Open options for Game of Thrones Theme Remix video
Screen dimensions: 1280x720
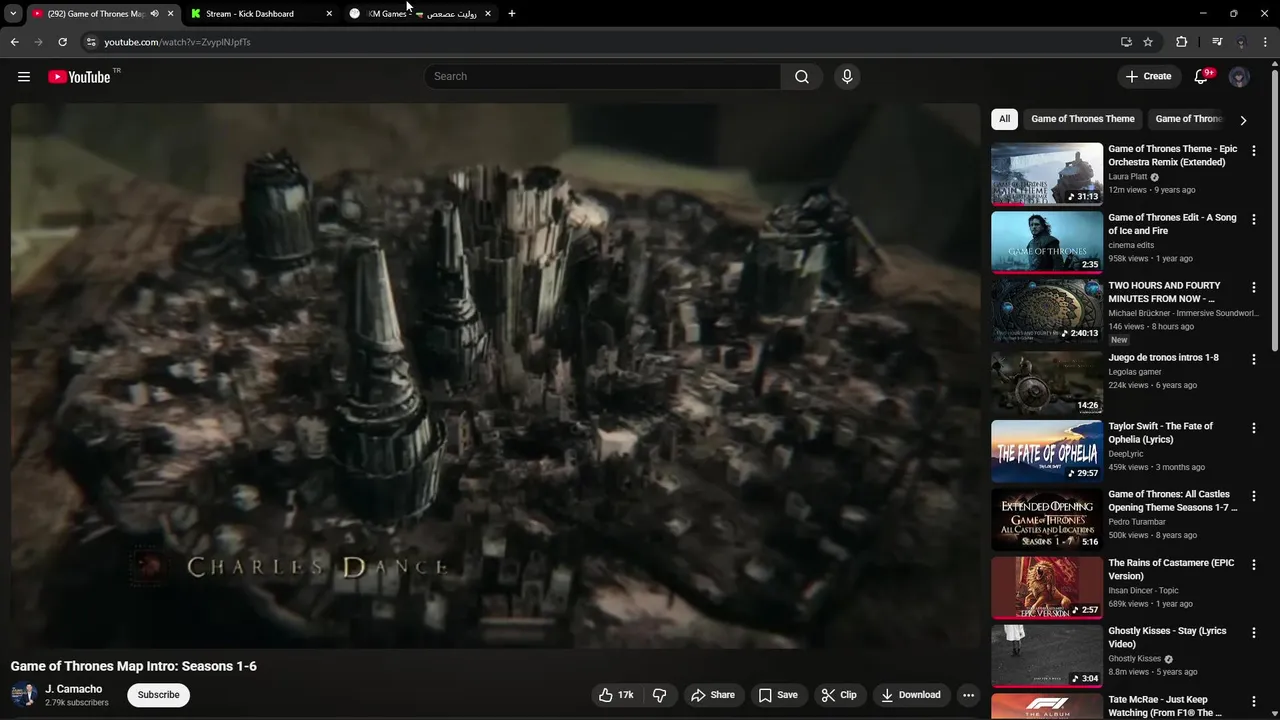click(x=1254, y=150)
